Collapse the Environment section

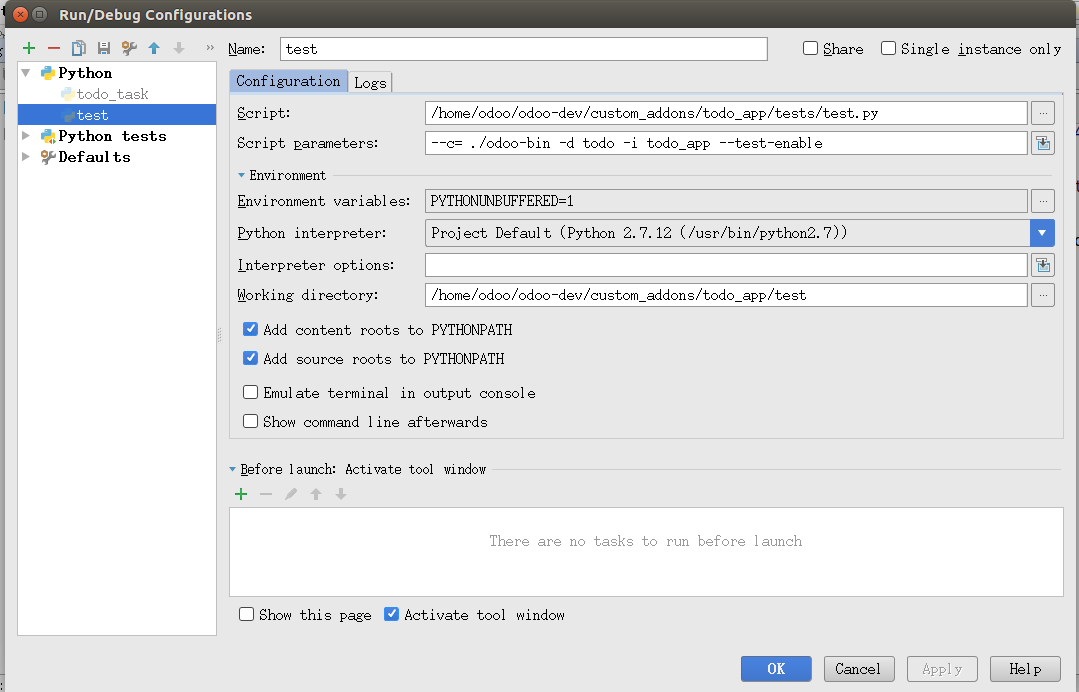click(242, 175)
